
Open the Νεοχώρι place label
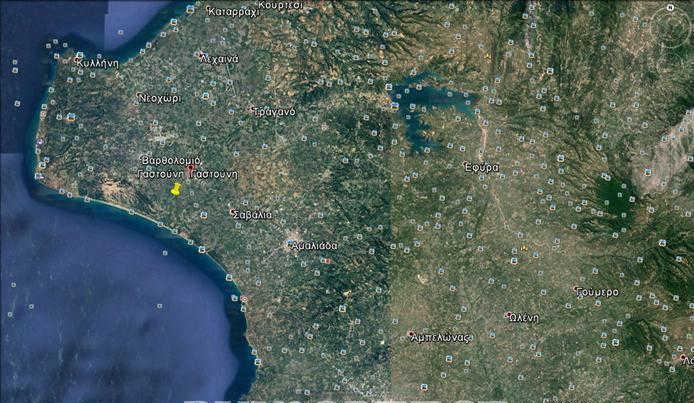(160, 99)
